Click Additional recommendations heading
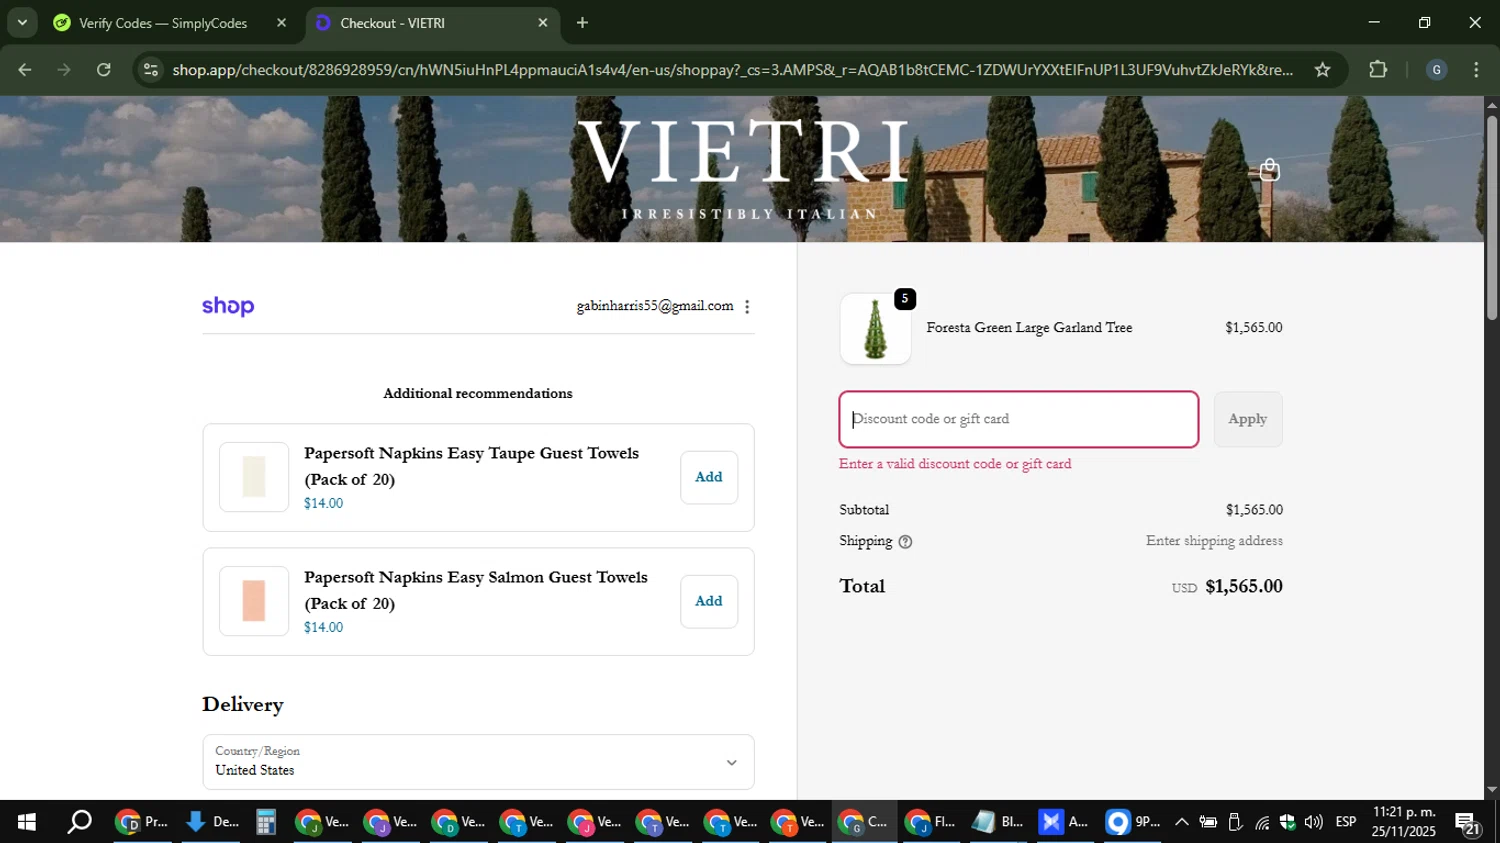 pos(478,393)
